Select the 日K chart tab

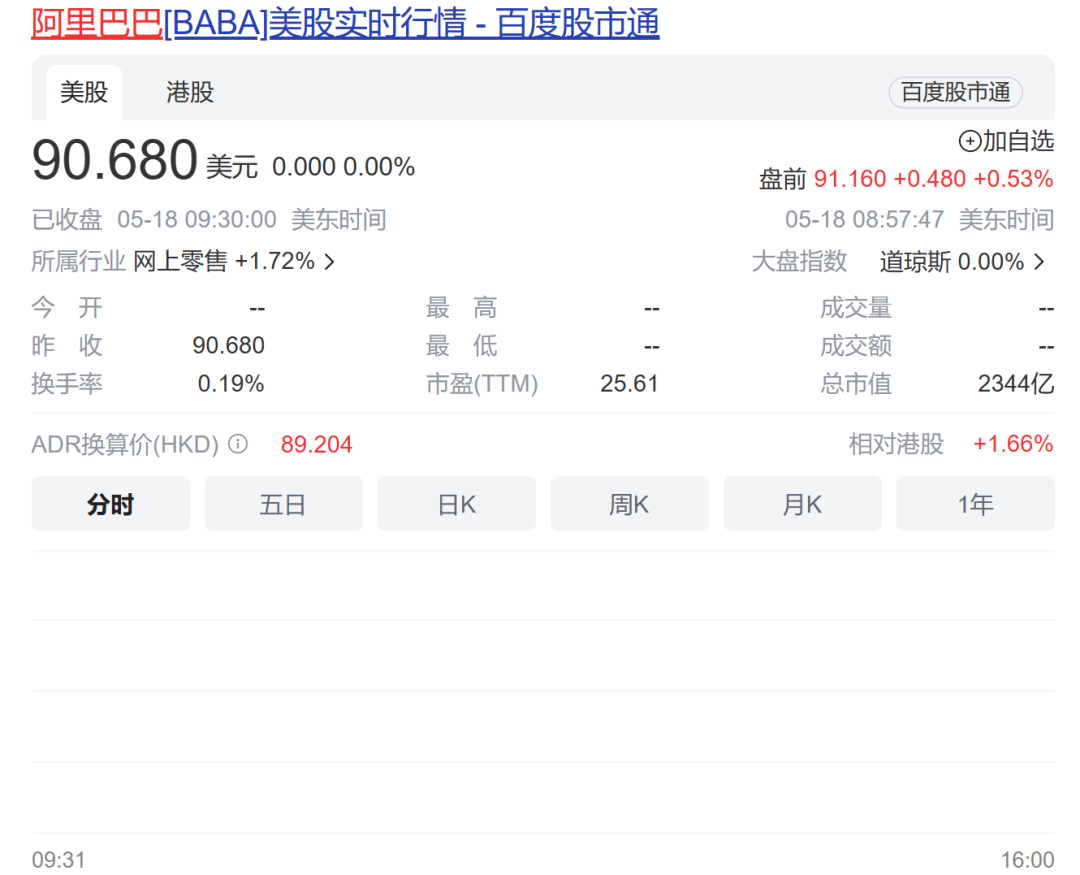tap(456, 504)
